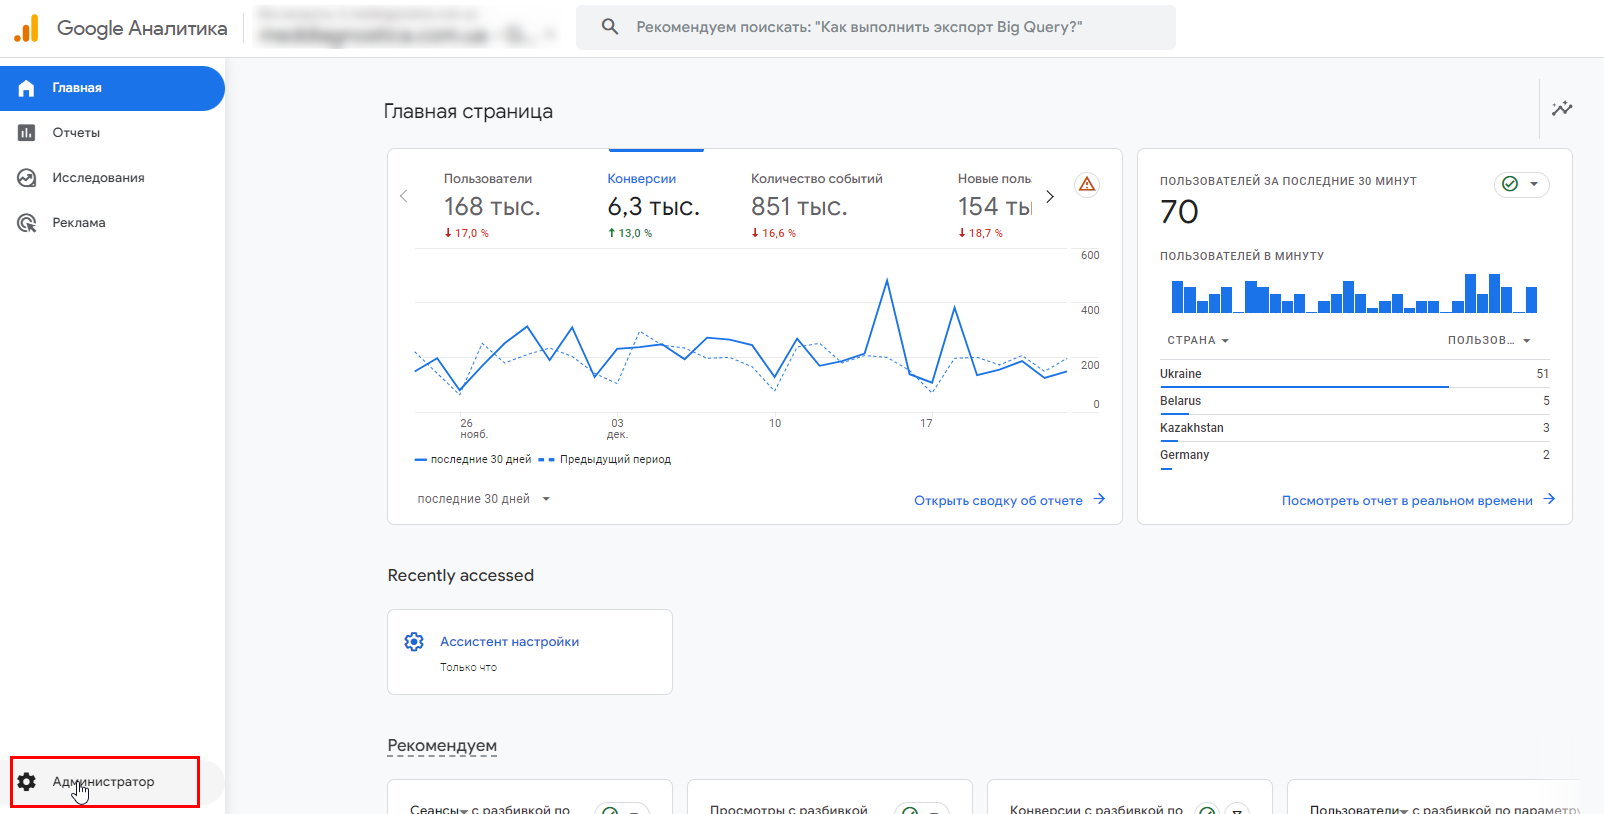Screen dimensions: 1604x814
Task: Open the Отчеты reports section
Action: pyautogui.click(x=112, y=133)
